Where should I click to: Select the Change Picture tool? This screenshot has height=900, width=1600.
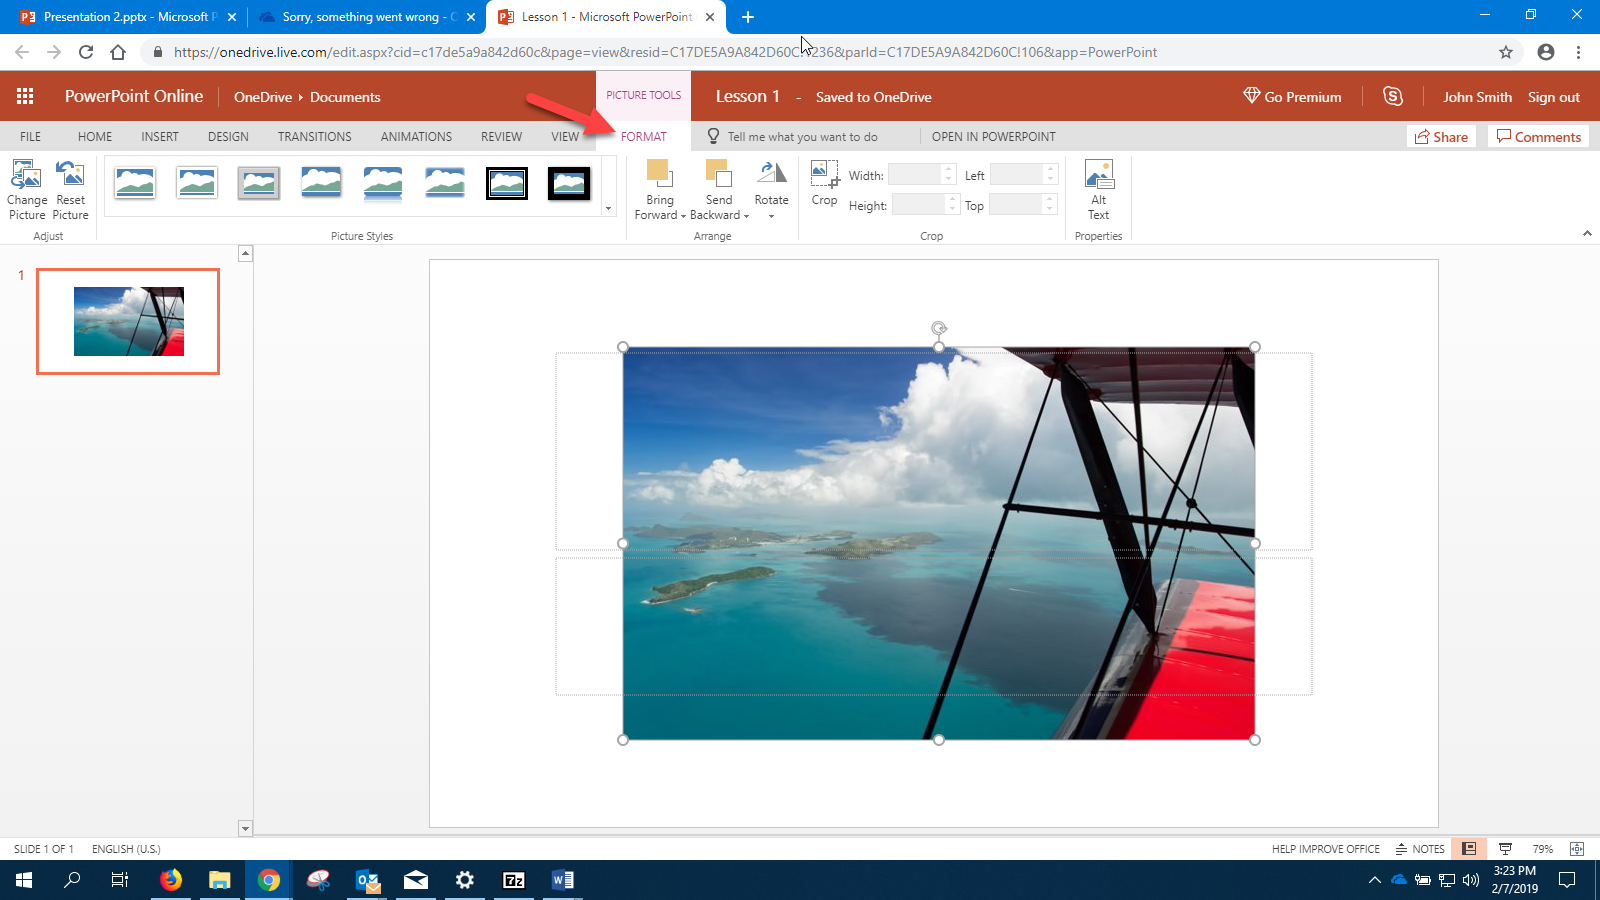27,190
